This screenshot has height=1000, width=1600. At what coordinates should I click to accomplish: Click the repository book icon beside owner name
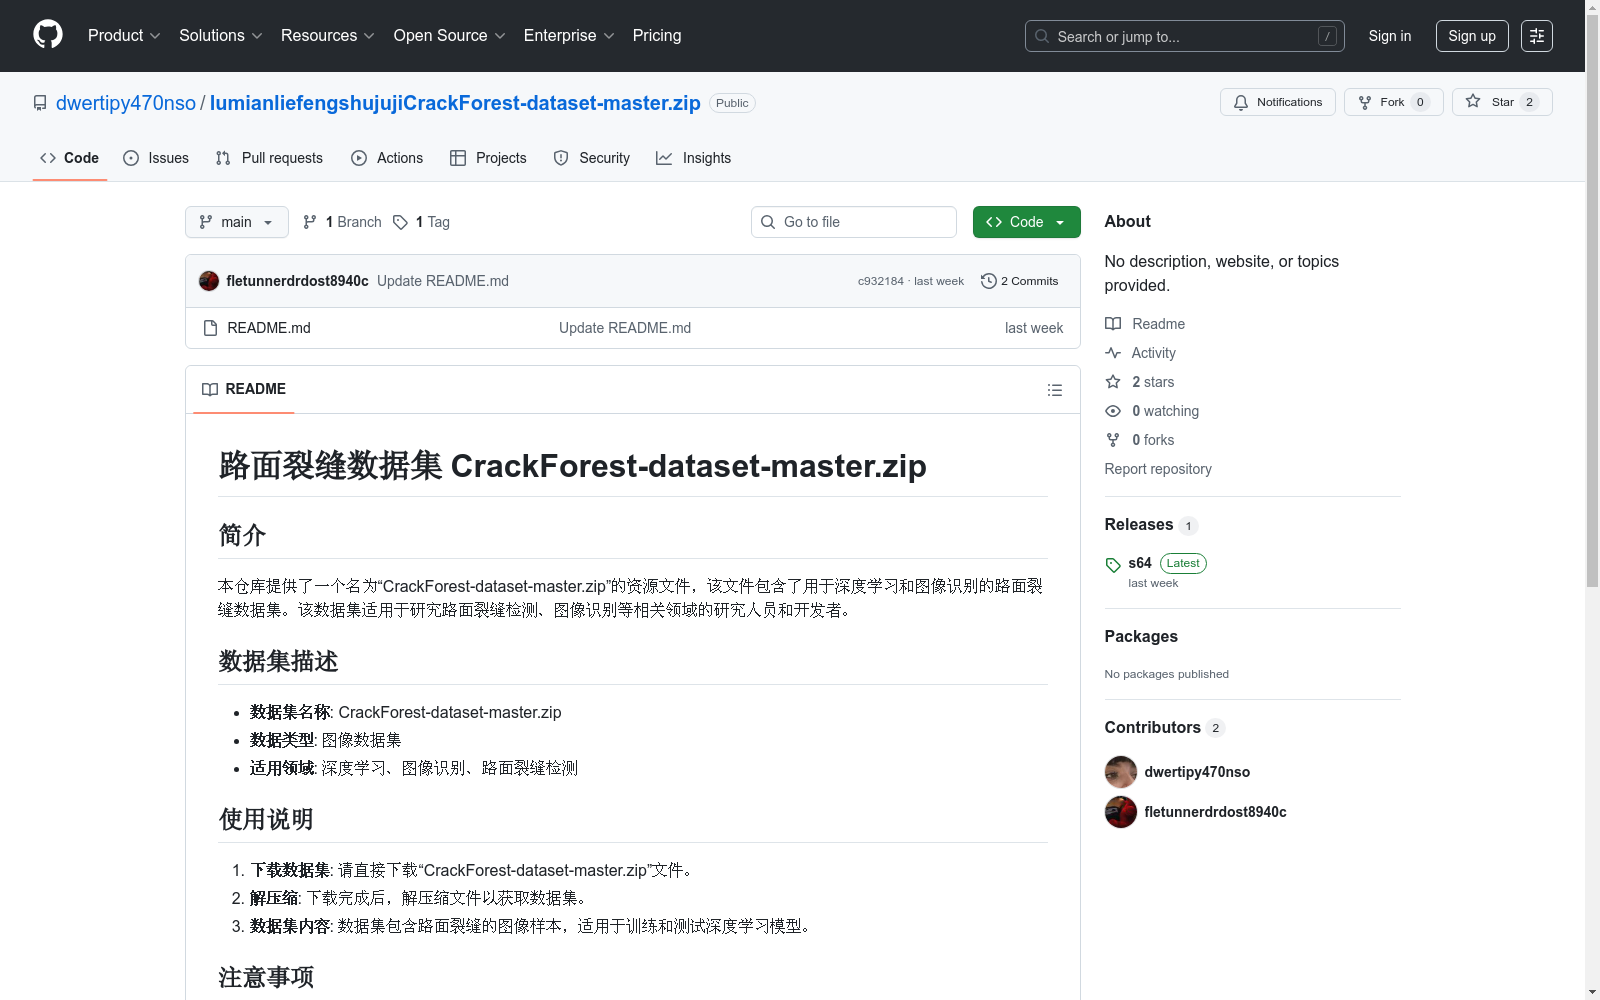40,103
